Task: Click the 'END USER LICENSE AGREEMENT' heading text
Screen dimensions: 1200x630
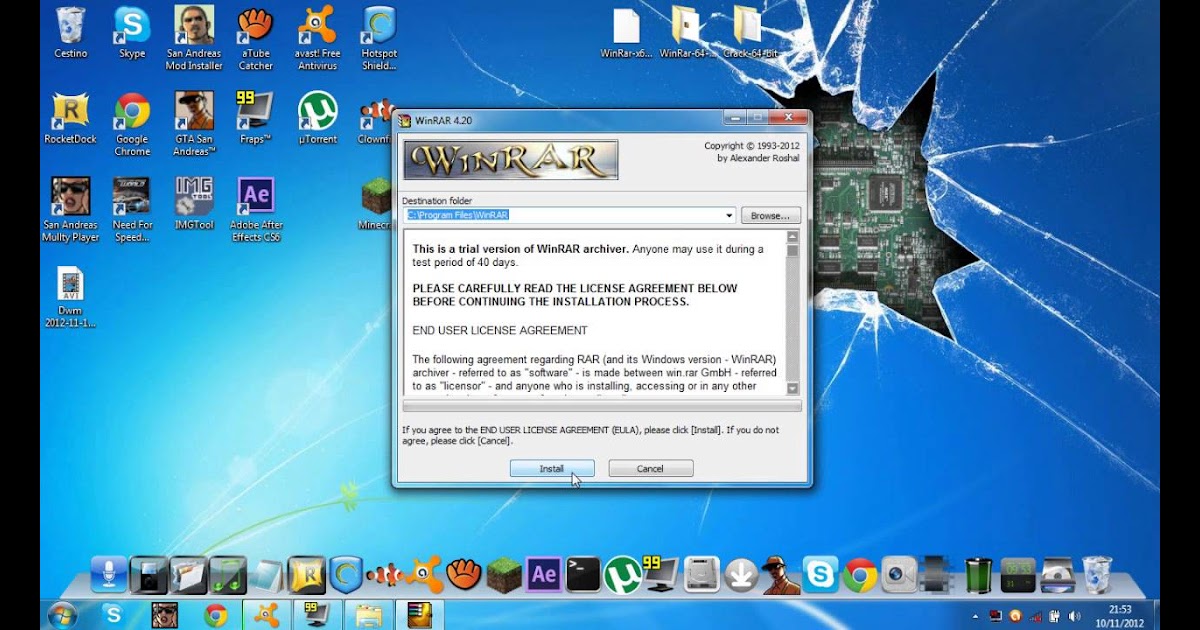Action: 500,330
